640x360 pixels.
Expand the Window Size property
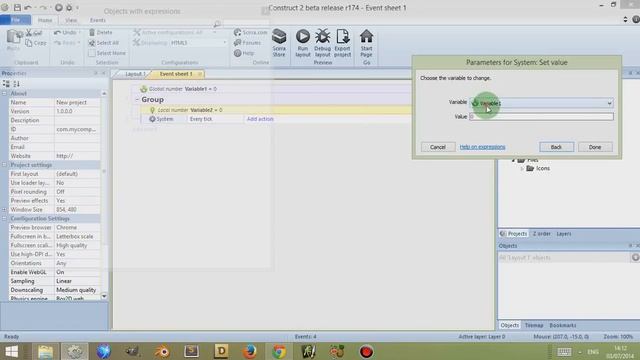coord(4,209)
